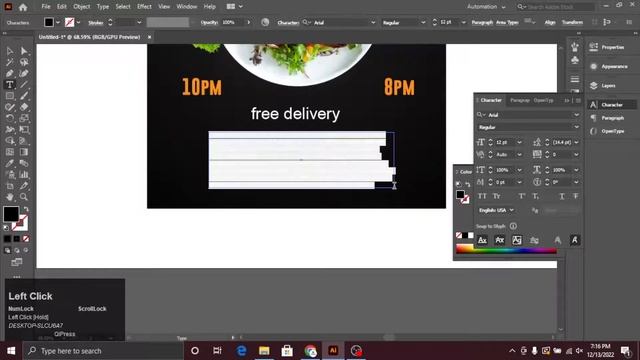Select the Rotate tool
Screen dimensions: 640x360
click(10, 118)
